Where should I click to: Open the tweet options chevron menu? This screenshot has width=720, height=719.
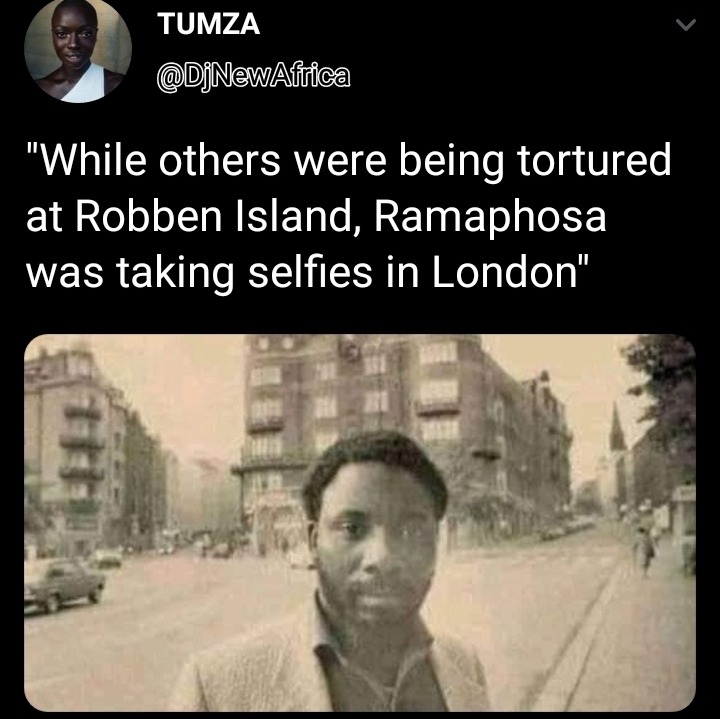click(x=686, y=25)
